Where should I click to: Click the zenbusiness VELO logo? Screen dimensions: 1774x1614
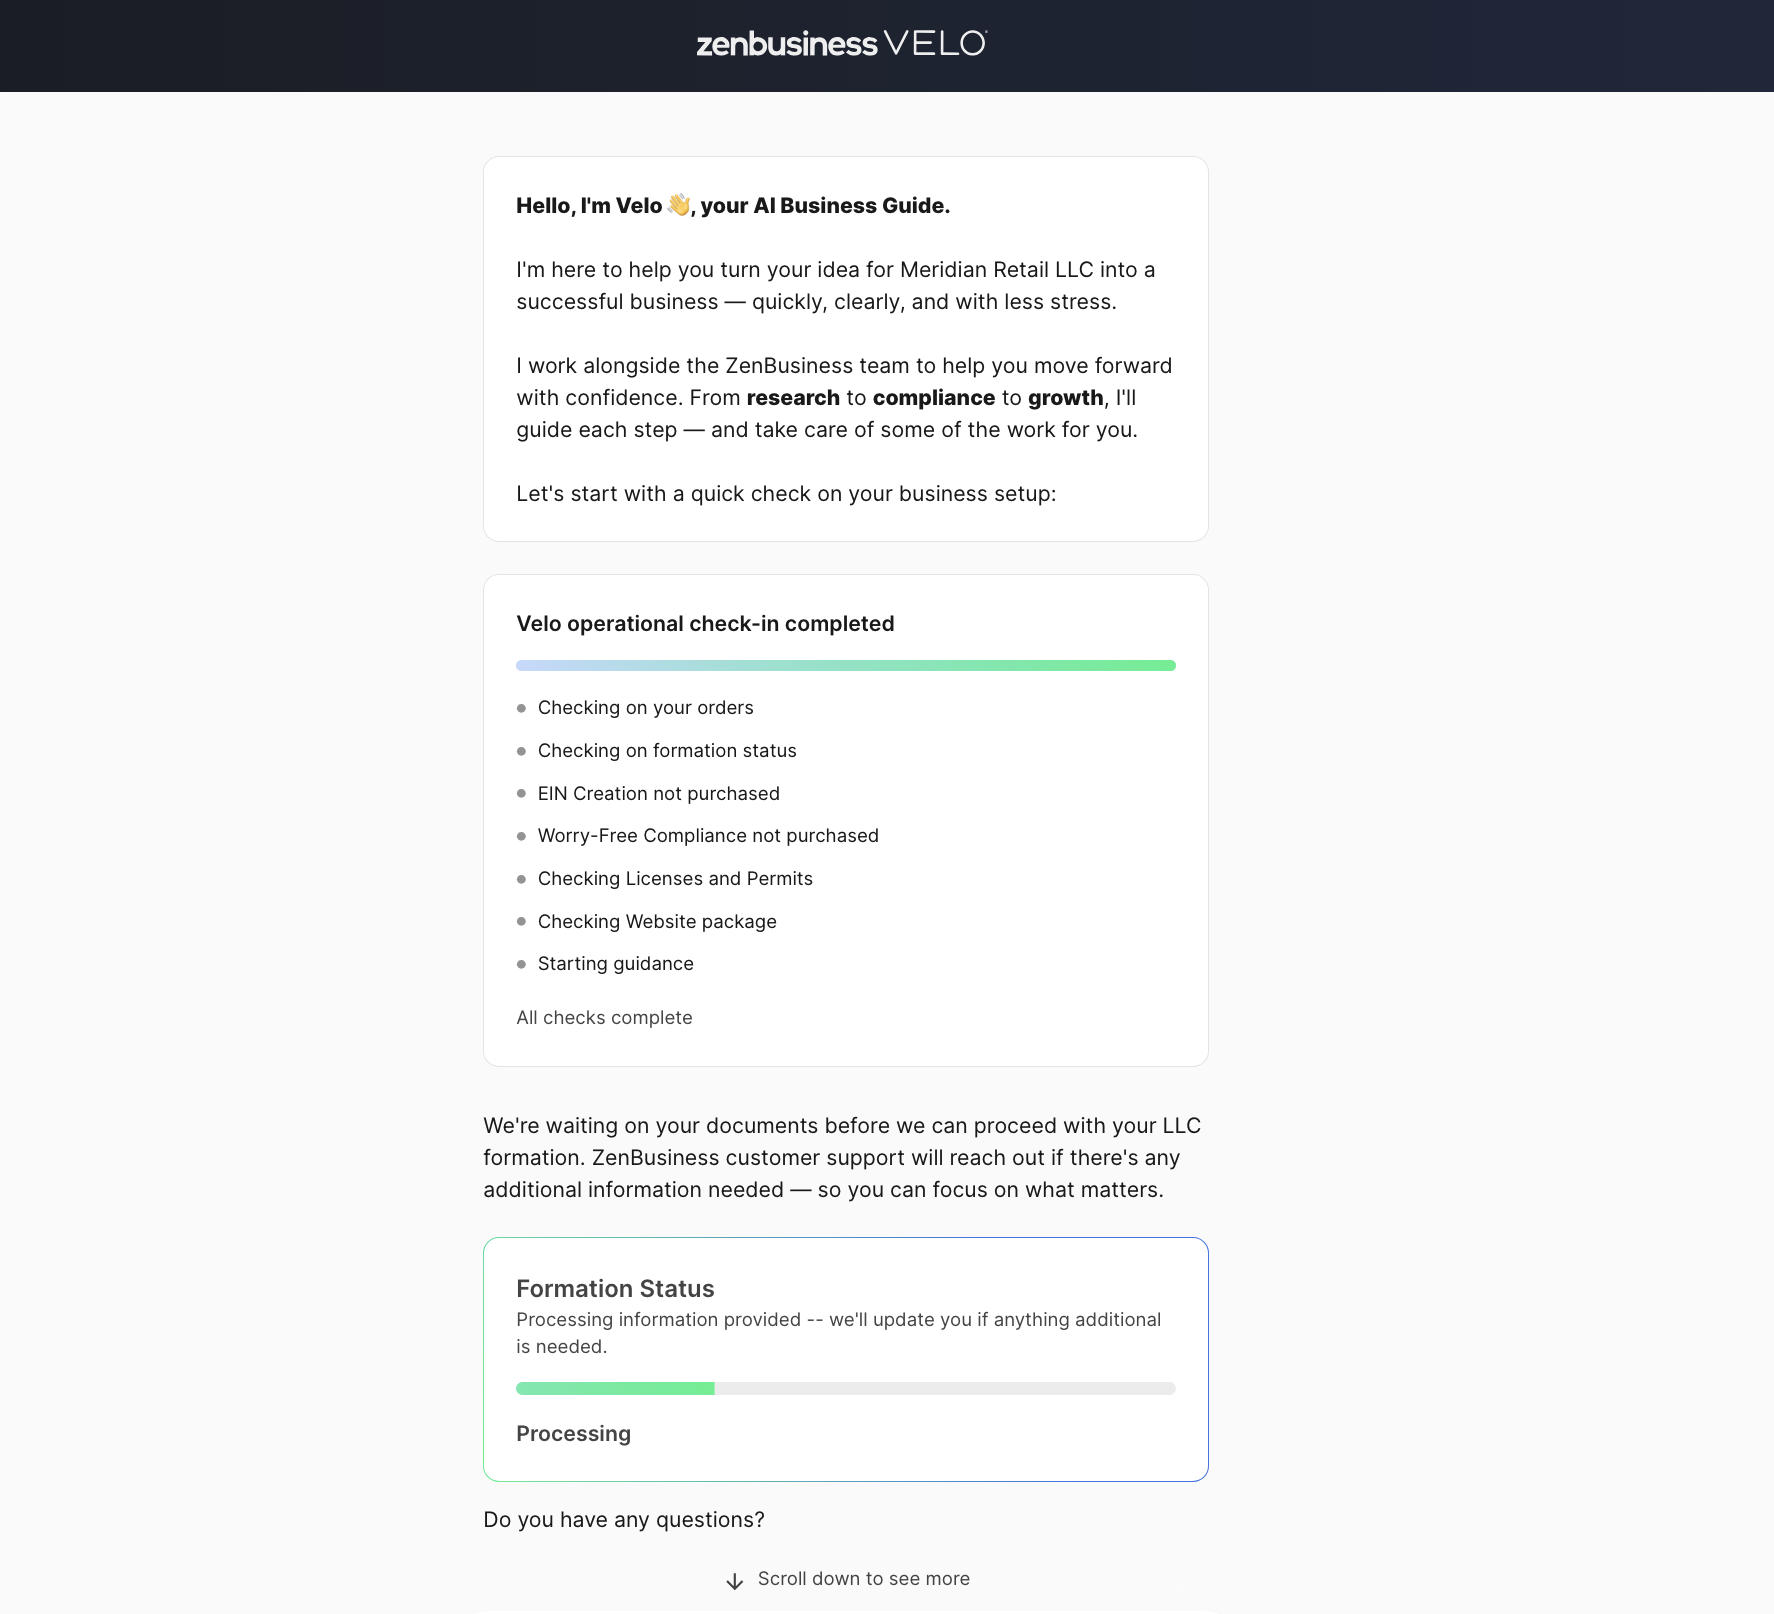tap(841, 43)
